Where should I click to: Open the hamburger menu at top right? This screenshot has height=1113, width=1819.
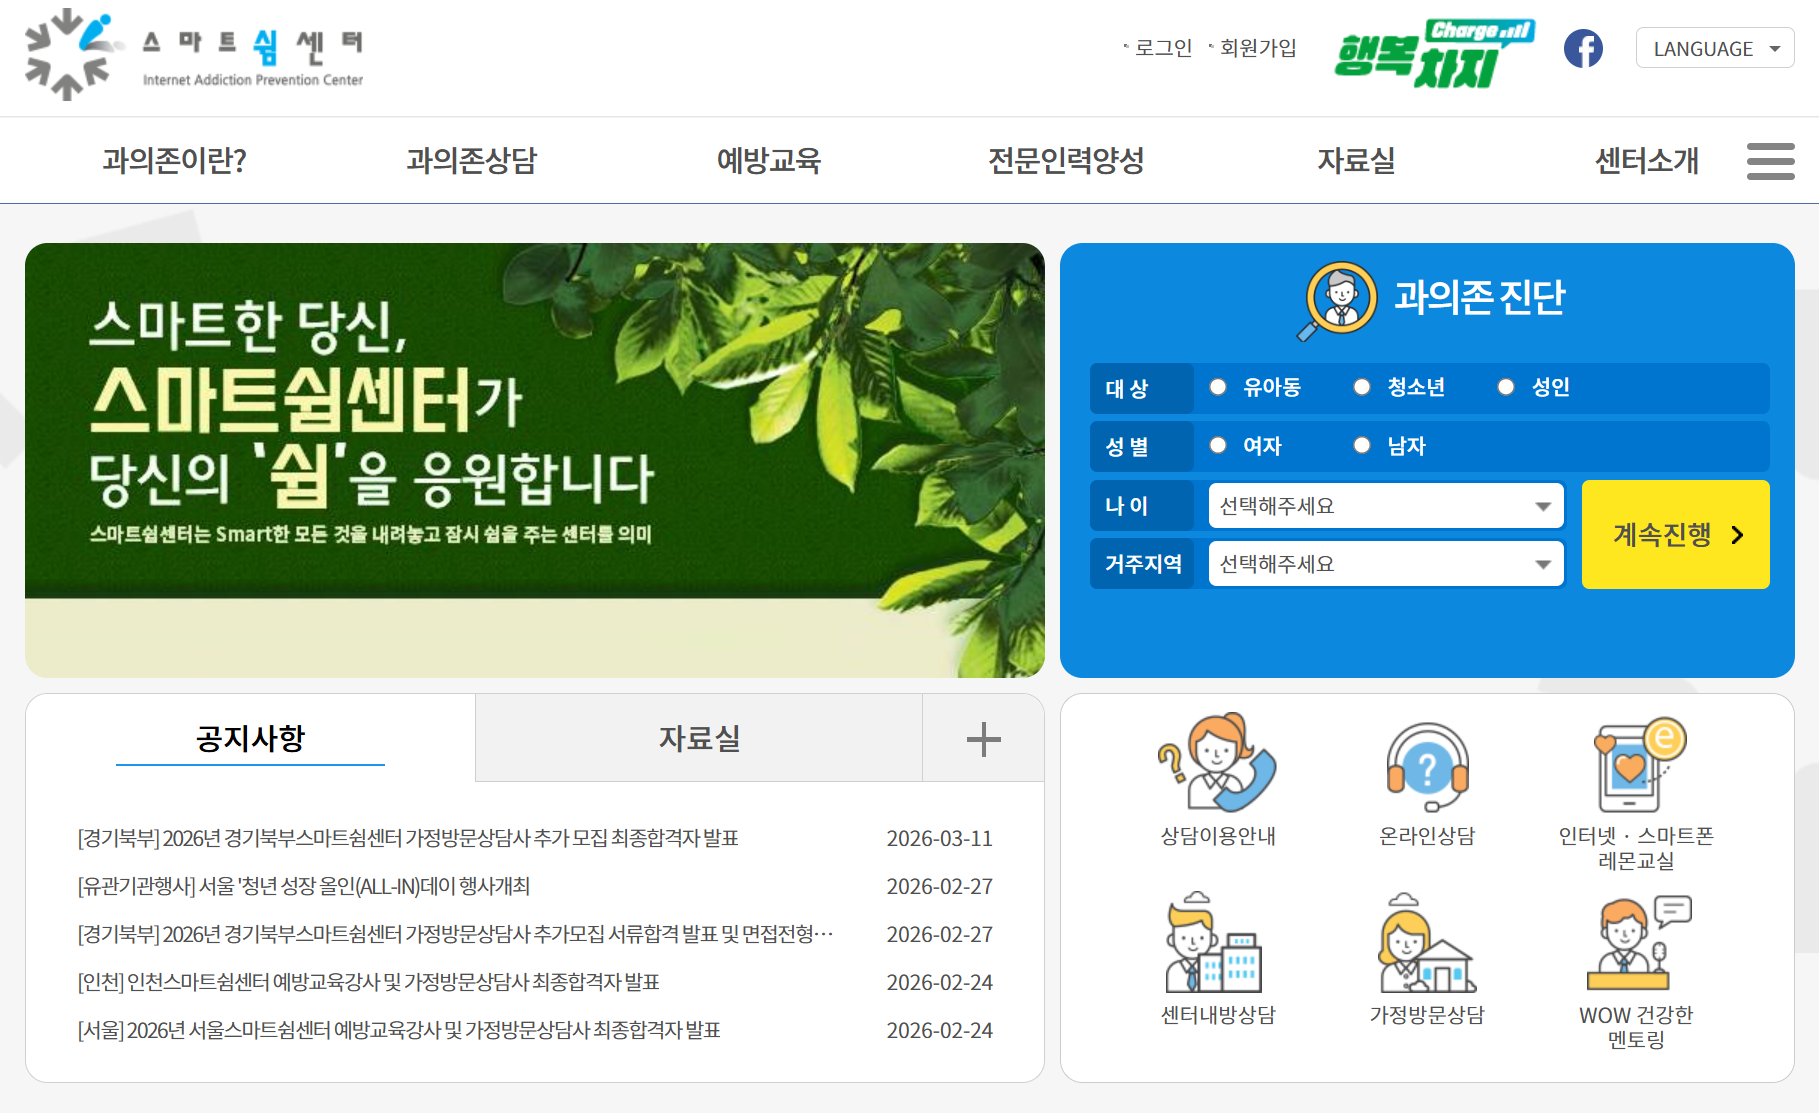tap(1769, 161)
